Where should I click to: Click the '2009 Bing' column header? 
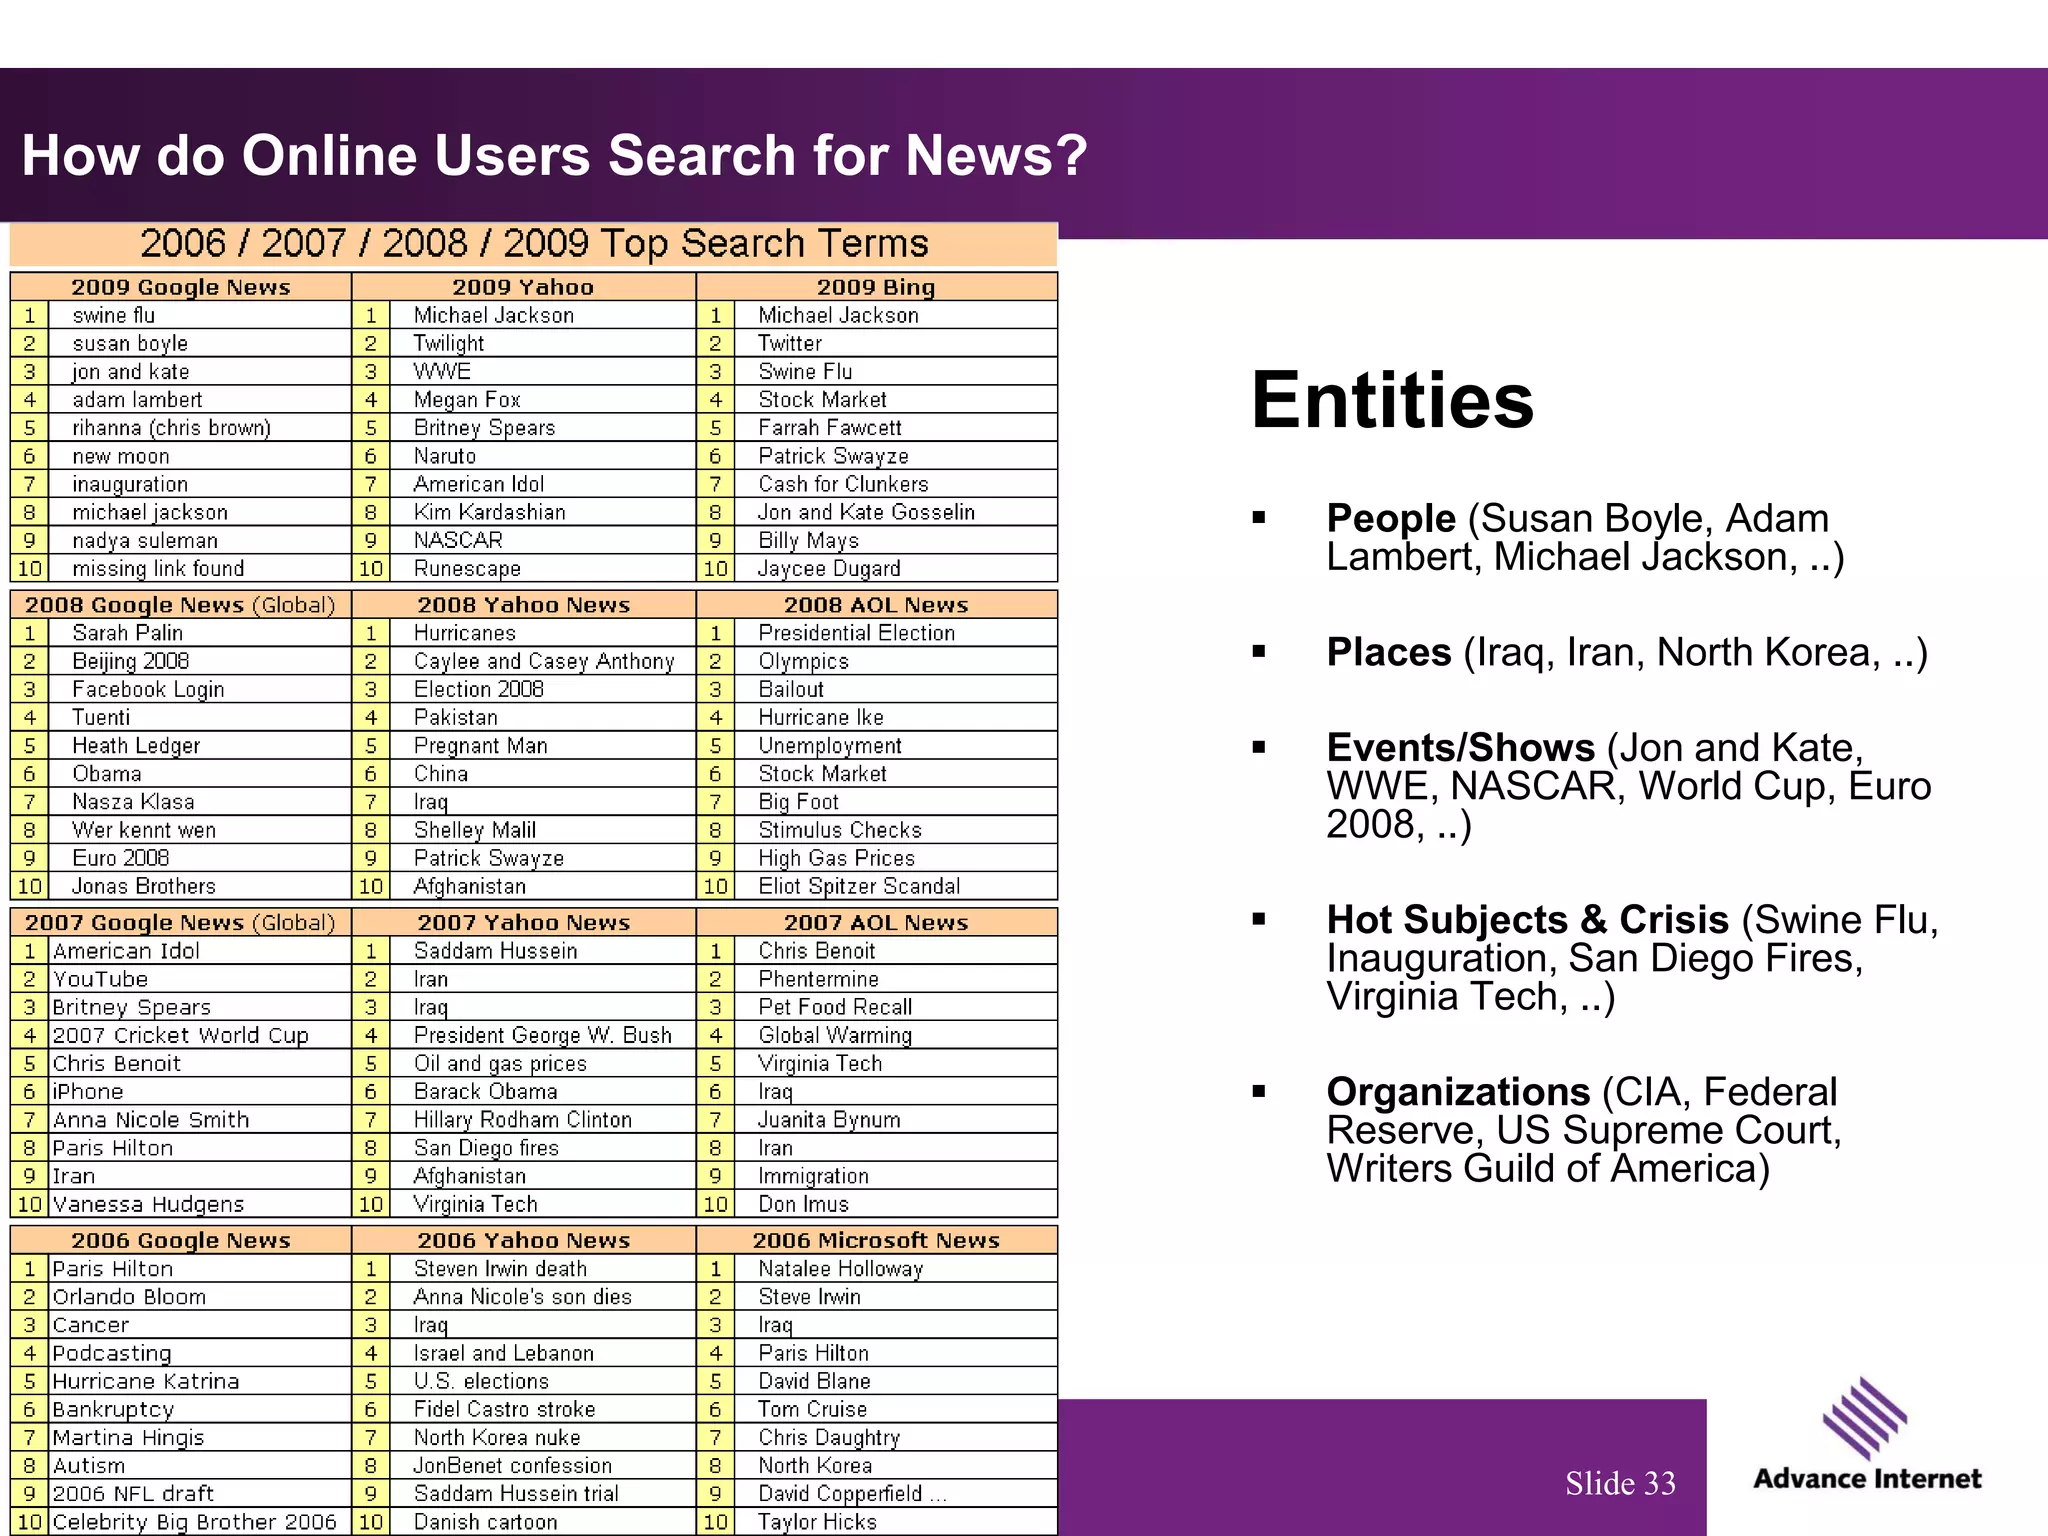876,287
